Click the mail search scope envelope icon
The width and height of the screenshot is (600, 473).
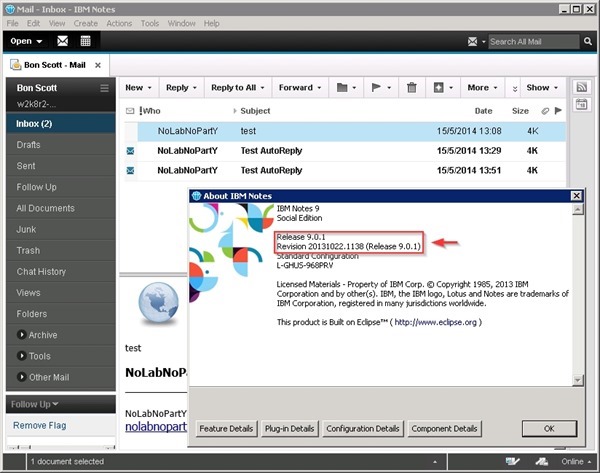tap(473, 41)
